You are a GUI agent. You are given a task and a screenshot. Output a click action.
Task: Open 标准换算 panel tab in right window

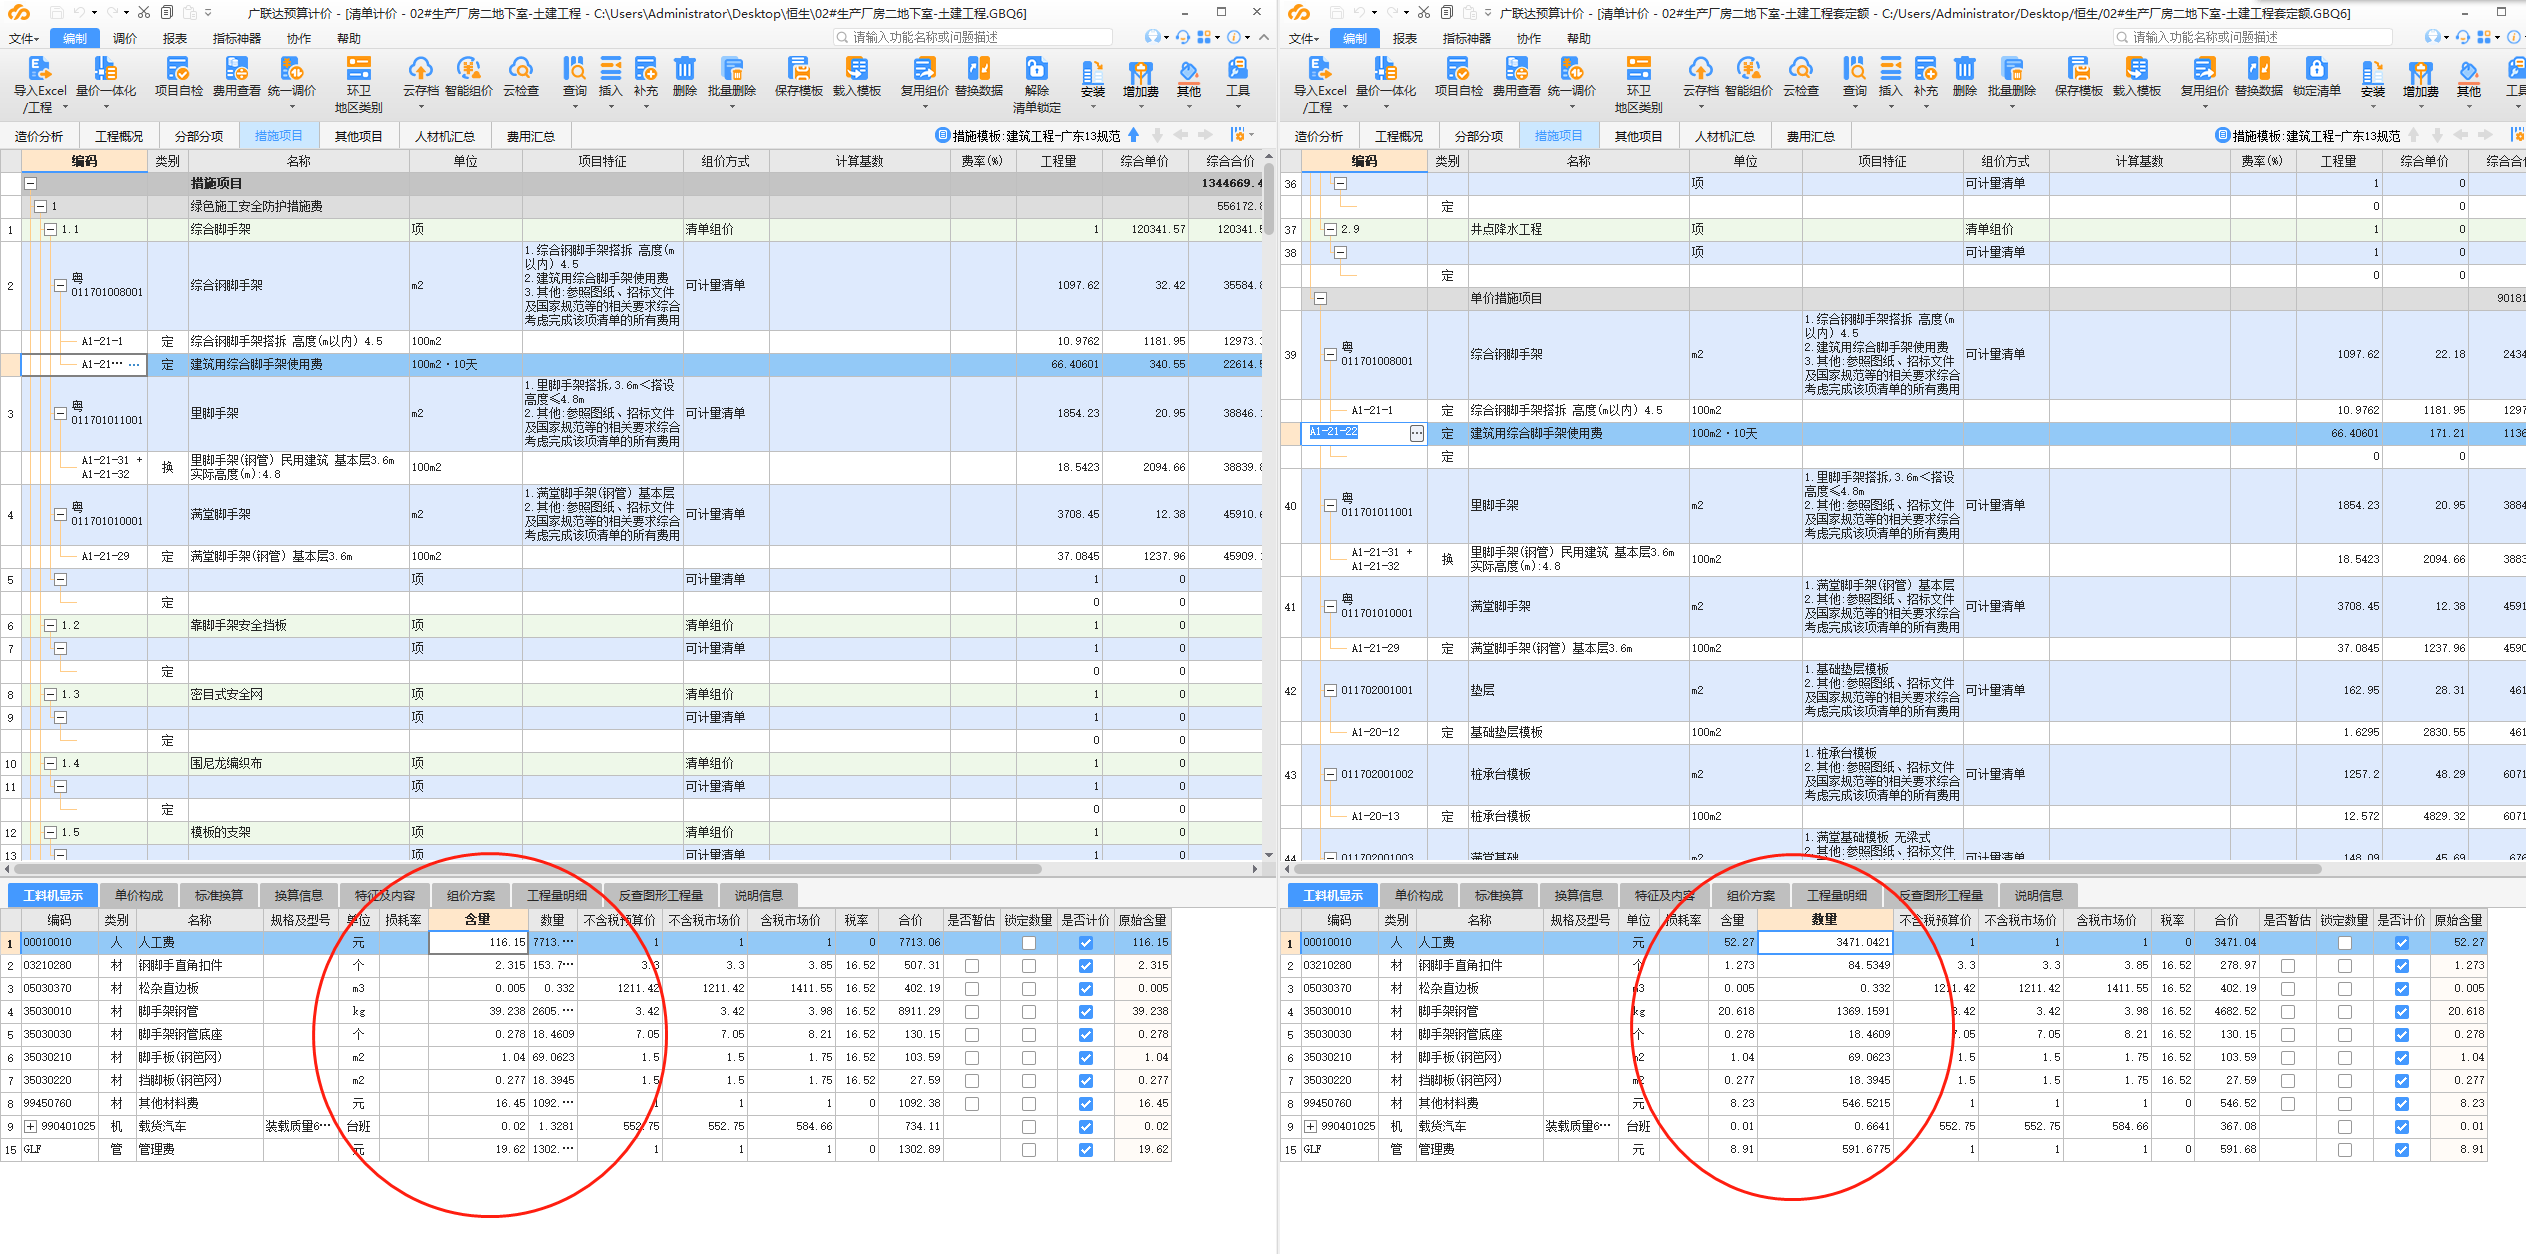1499,896
